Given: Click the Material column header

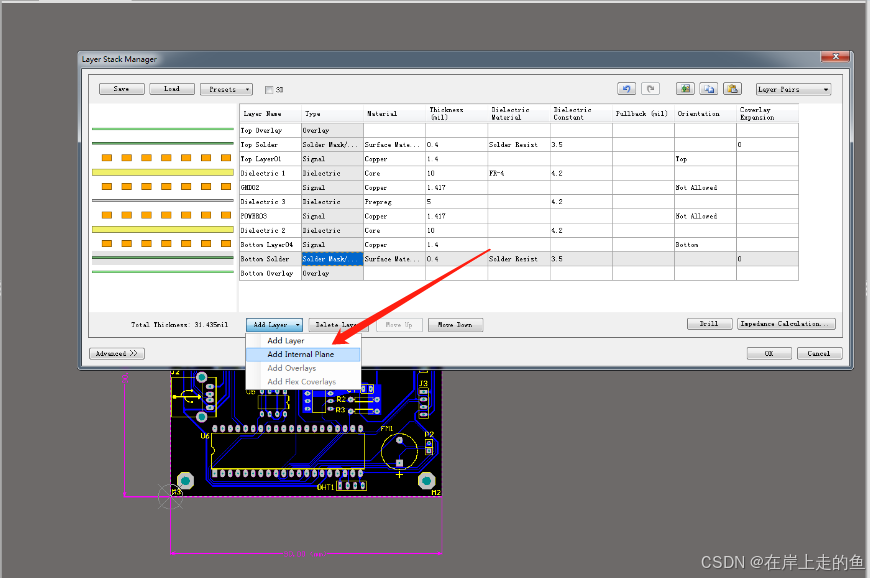Looking at the screenshot, I should coord(394,114).
